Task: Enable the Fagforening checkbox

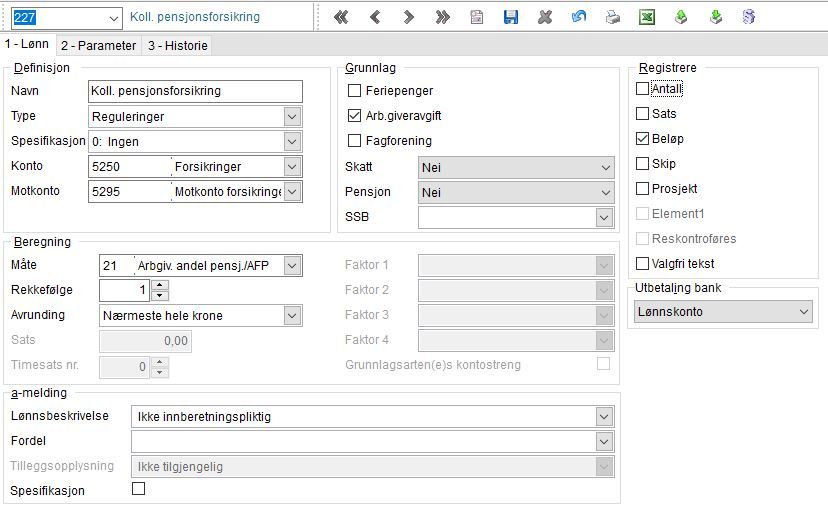Action: (x=354, y=140)
